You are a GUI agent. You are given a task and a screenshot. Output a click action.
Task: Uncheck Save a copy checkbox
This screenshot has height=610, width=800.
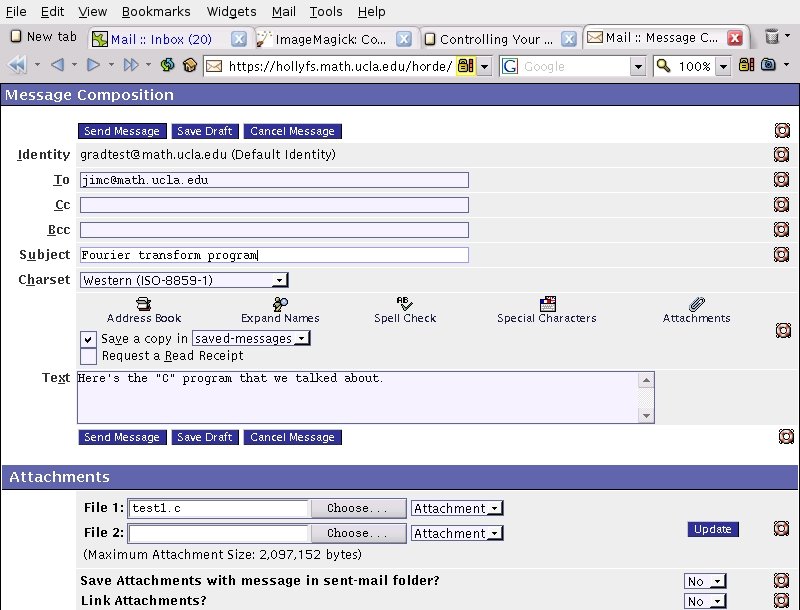(88, 339)
